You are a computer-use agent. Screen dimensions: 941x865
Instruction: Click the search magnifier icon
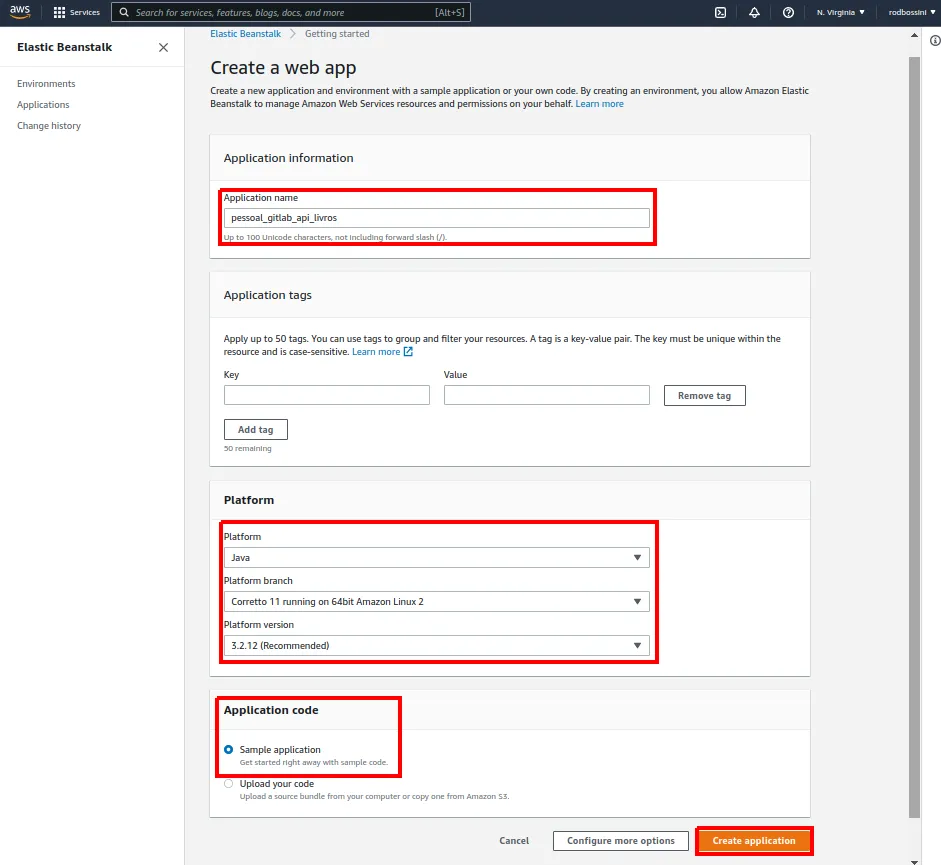(124, 12)
